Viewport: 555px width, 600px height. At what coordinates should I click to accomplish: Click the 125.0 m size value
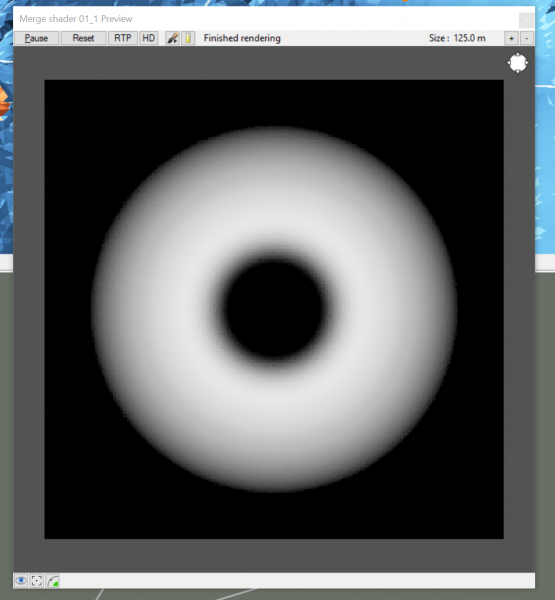(470, 38)
